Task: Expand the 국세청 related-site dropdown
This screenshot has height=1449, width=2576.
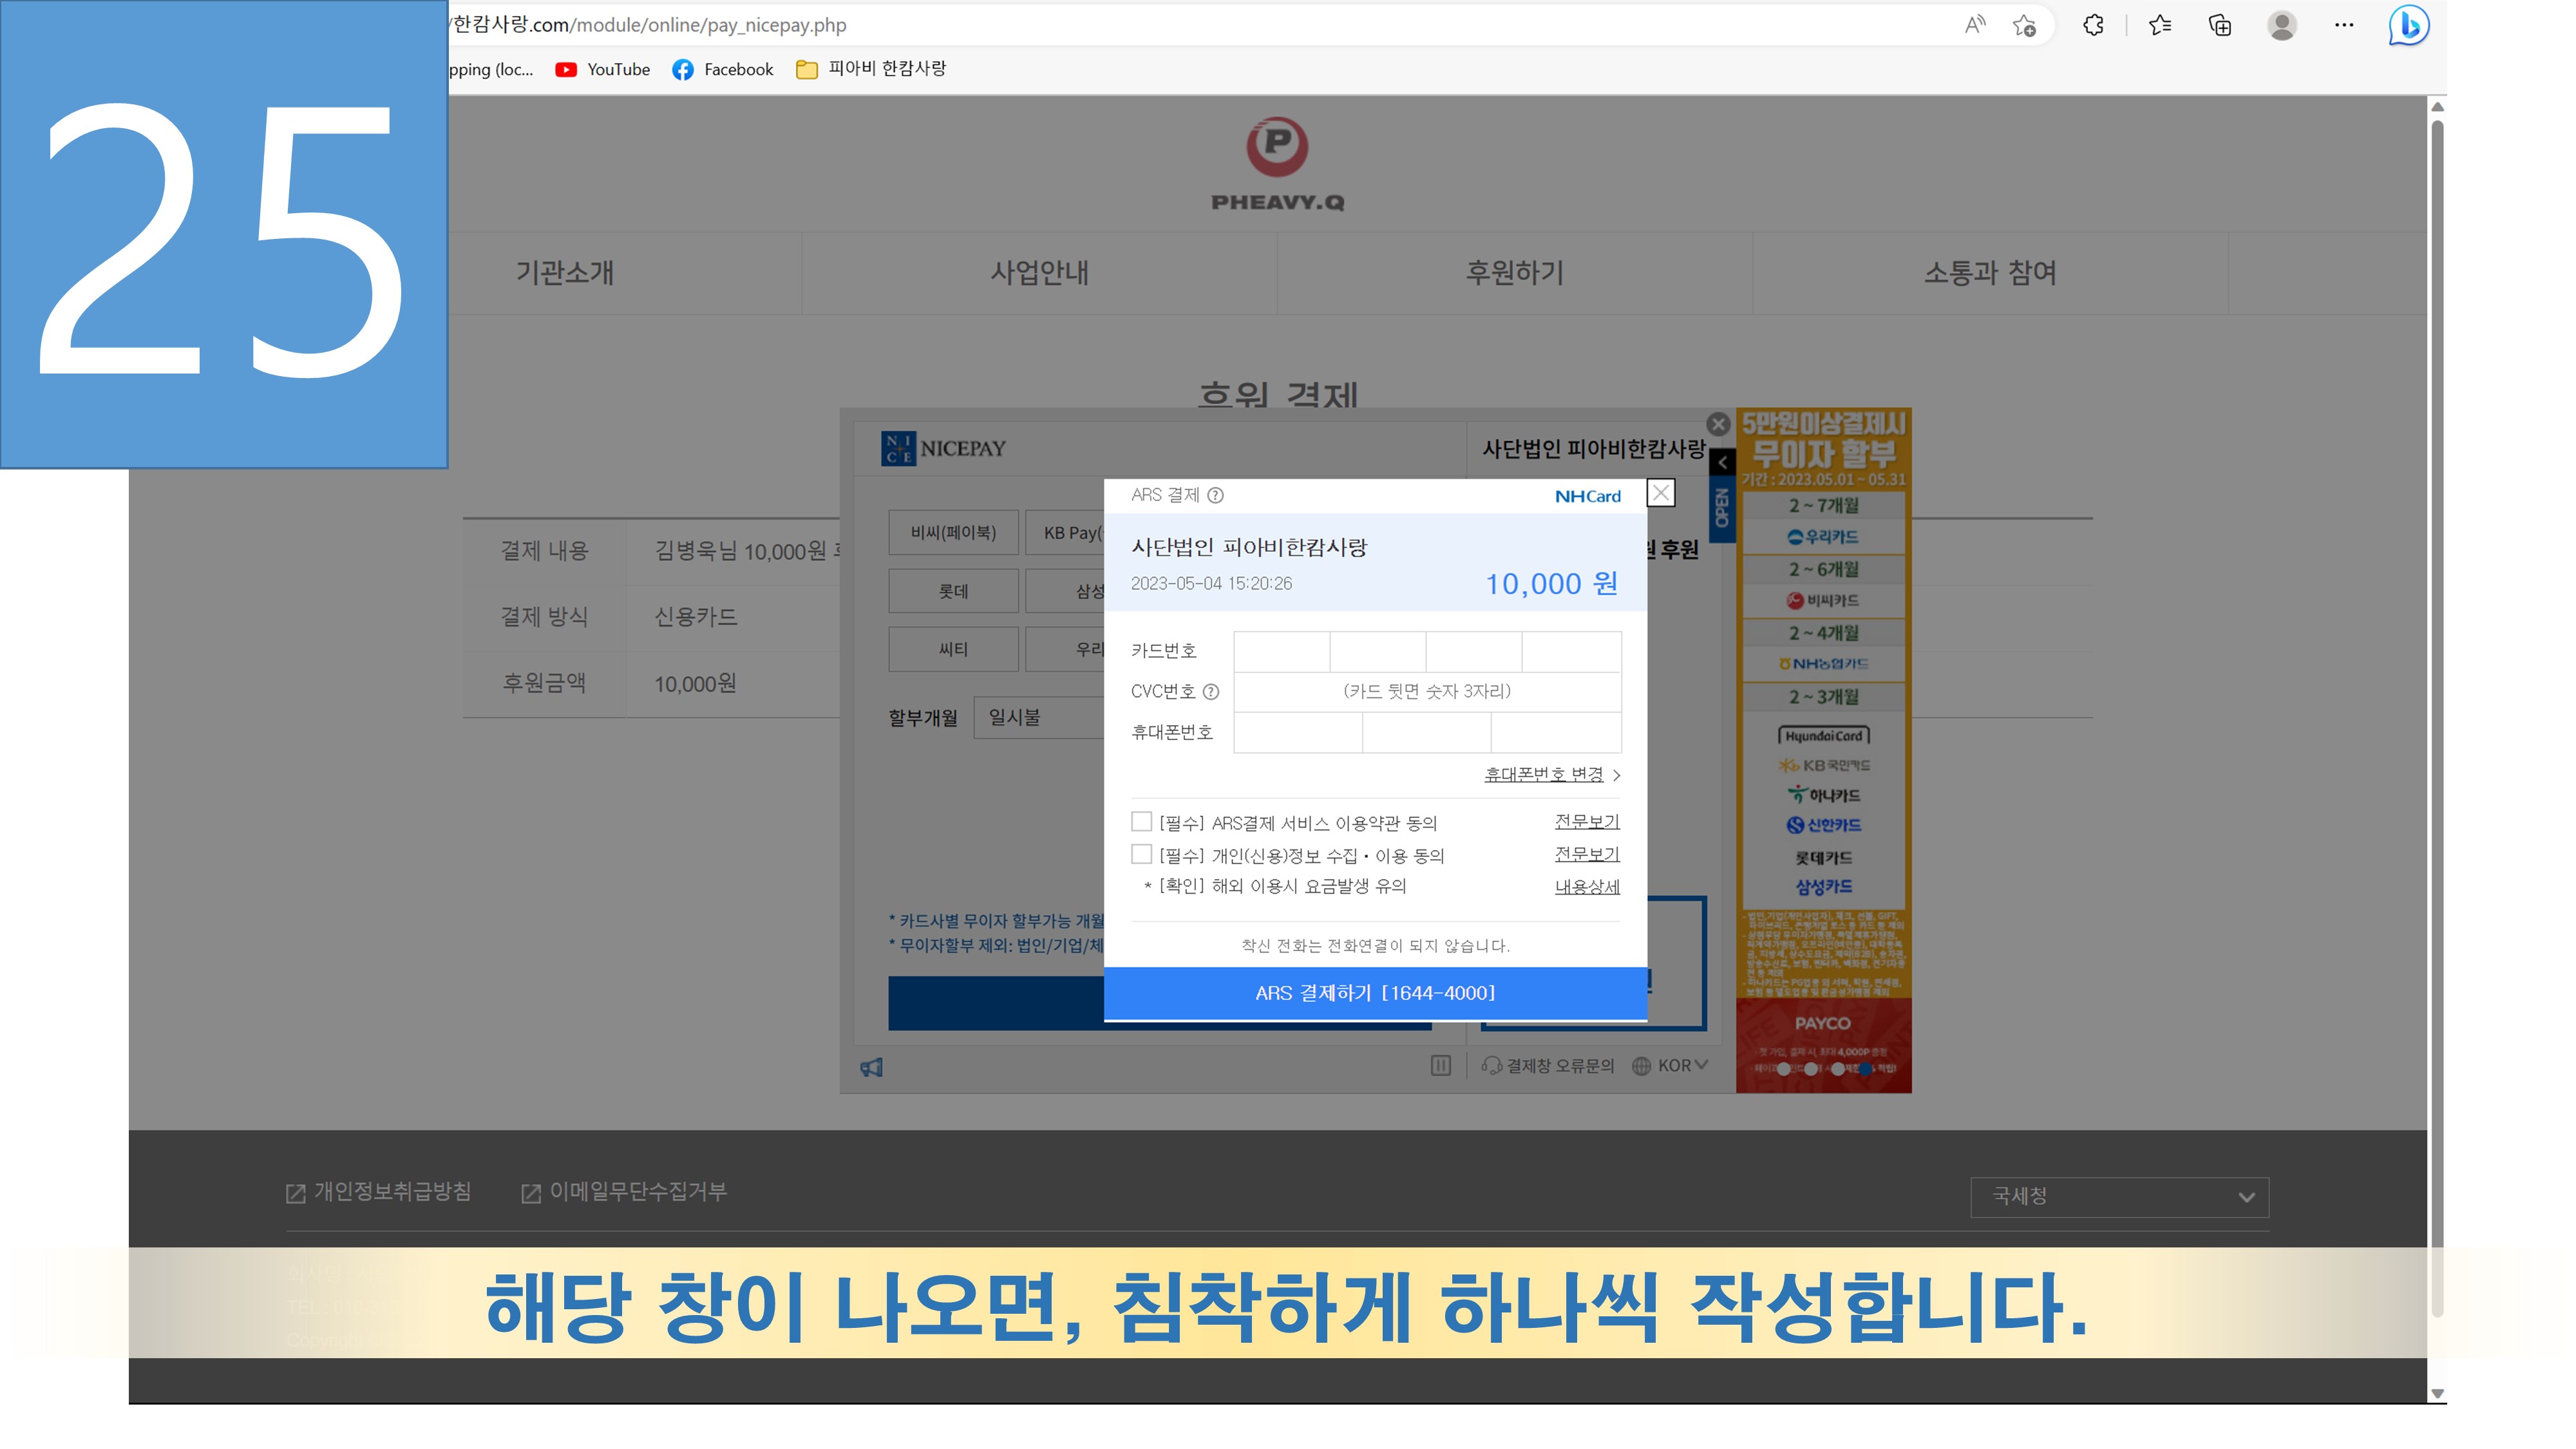Action: tap(2119, 1196)
